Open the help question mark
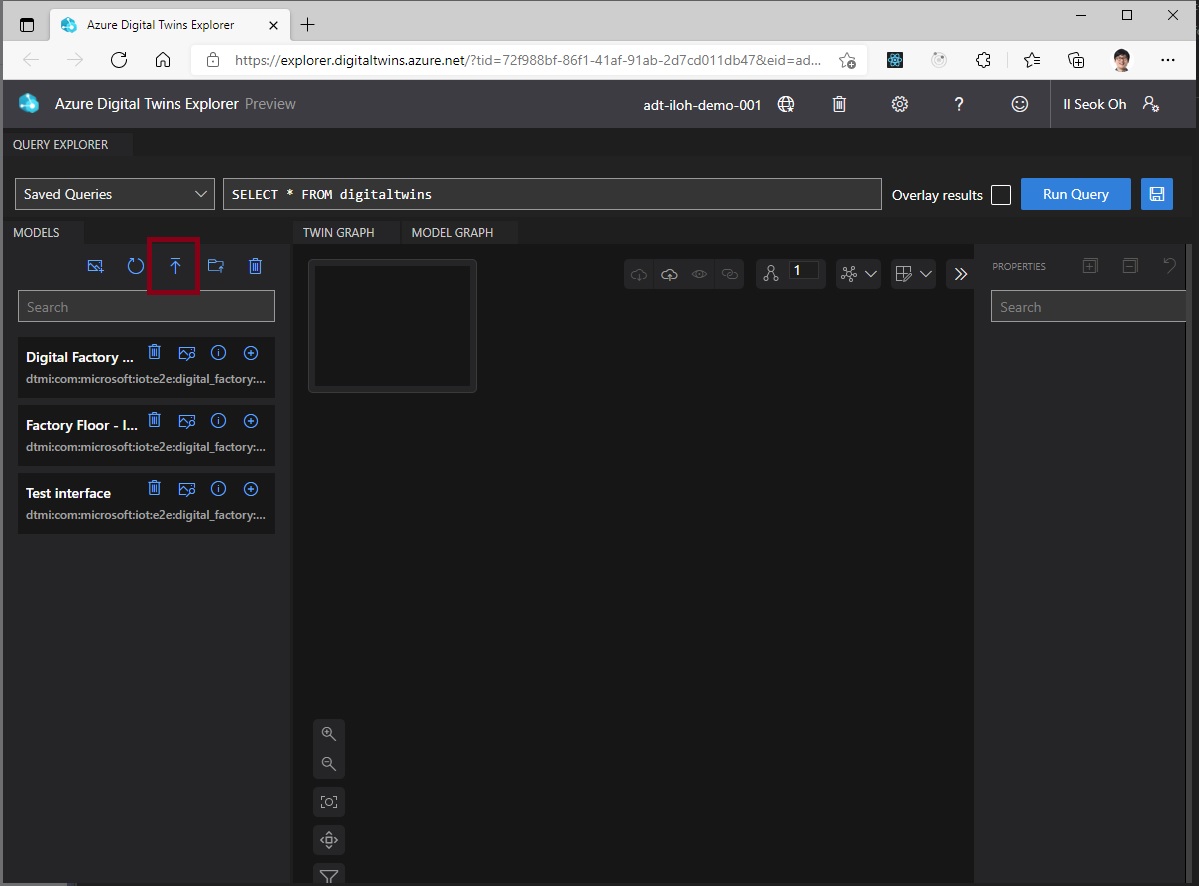 [x=959, y=104]
